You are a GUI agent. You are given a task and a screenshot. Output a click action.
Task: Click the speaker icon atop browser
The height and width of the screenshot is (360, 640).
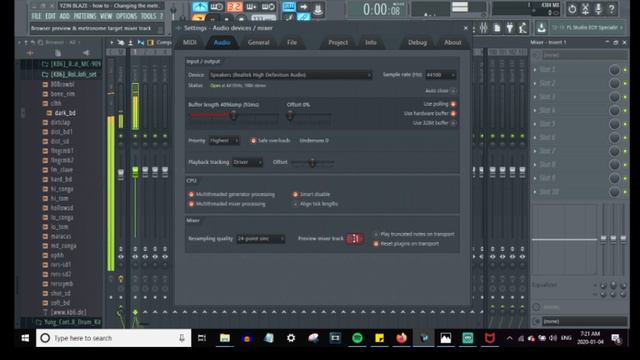click(x=86, y=53)
